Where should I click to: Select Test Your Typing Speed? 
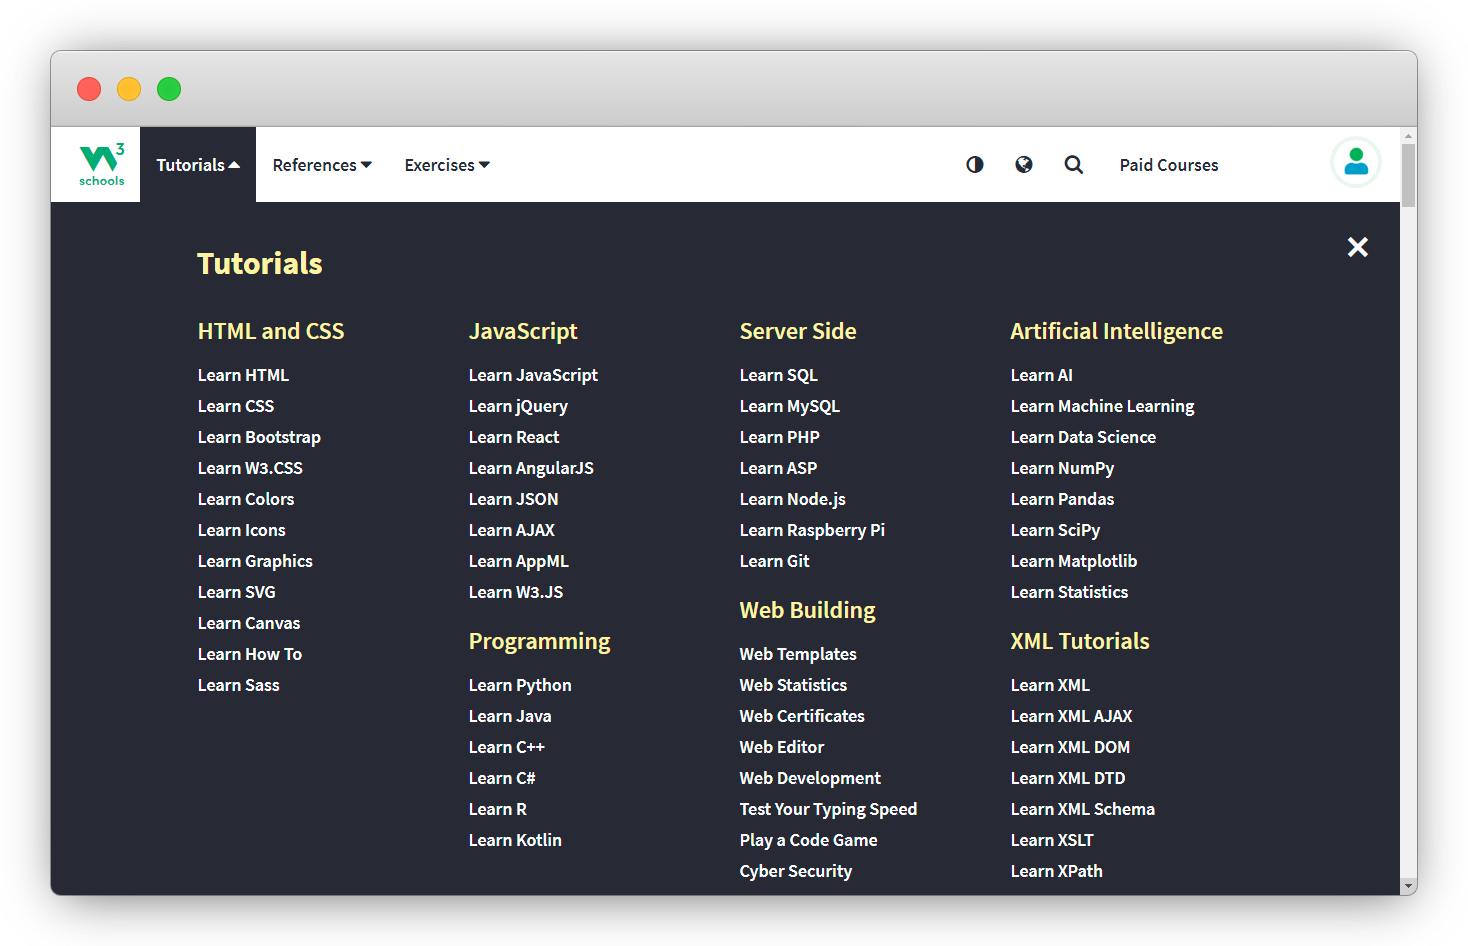(x=828, y=809)
